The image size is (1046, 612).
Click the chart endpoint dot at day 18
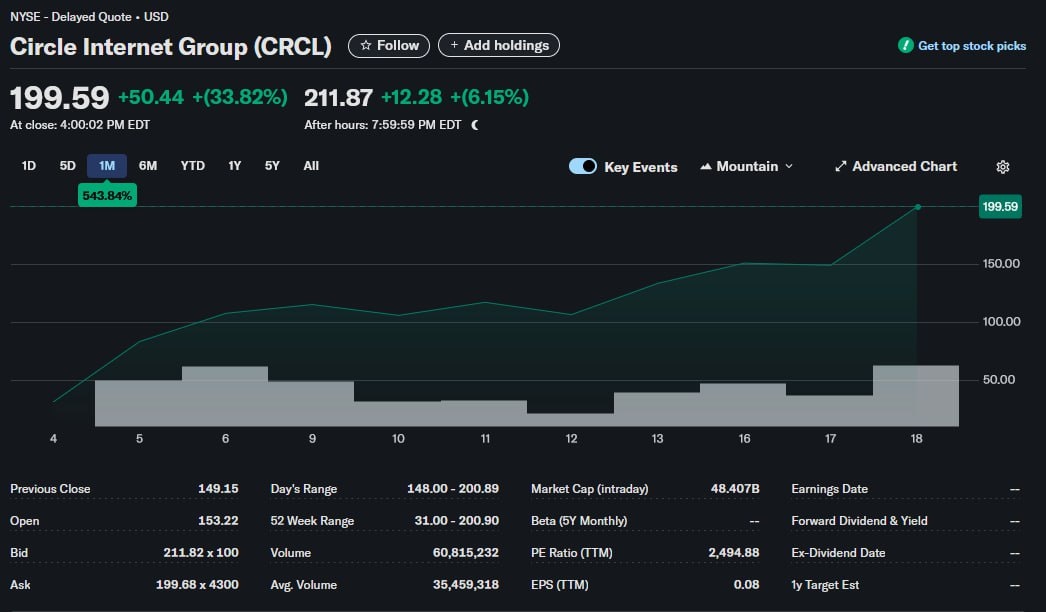click(x=918, y=207)
